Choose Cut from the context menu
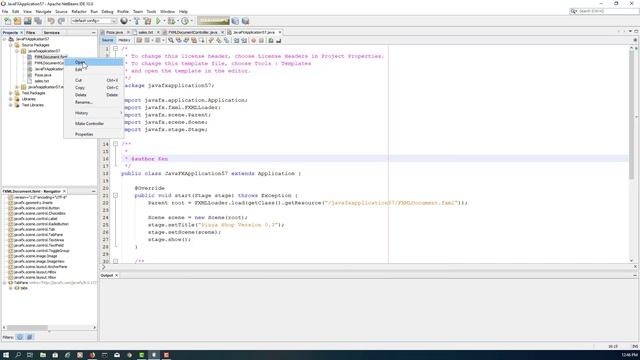 point(93,80)
